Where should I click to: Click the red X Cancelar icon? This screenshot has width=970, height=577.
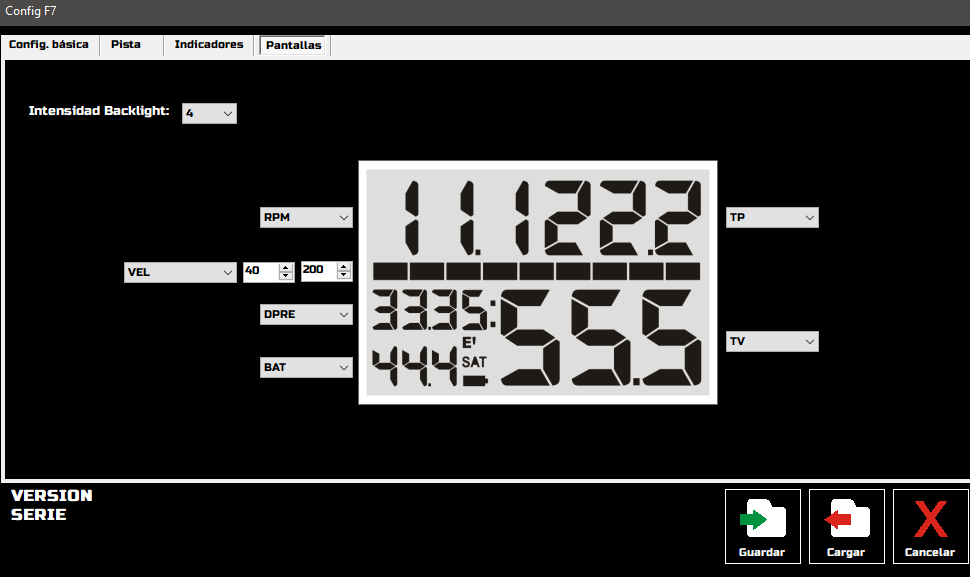point(930,519)
